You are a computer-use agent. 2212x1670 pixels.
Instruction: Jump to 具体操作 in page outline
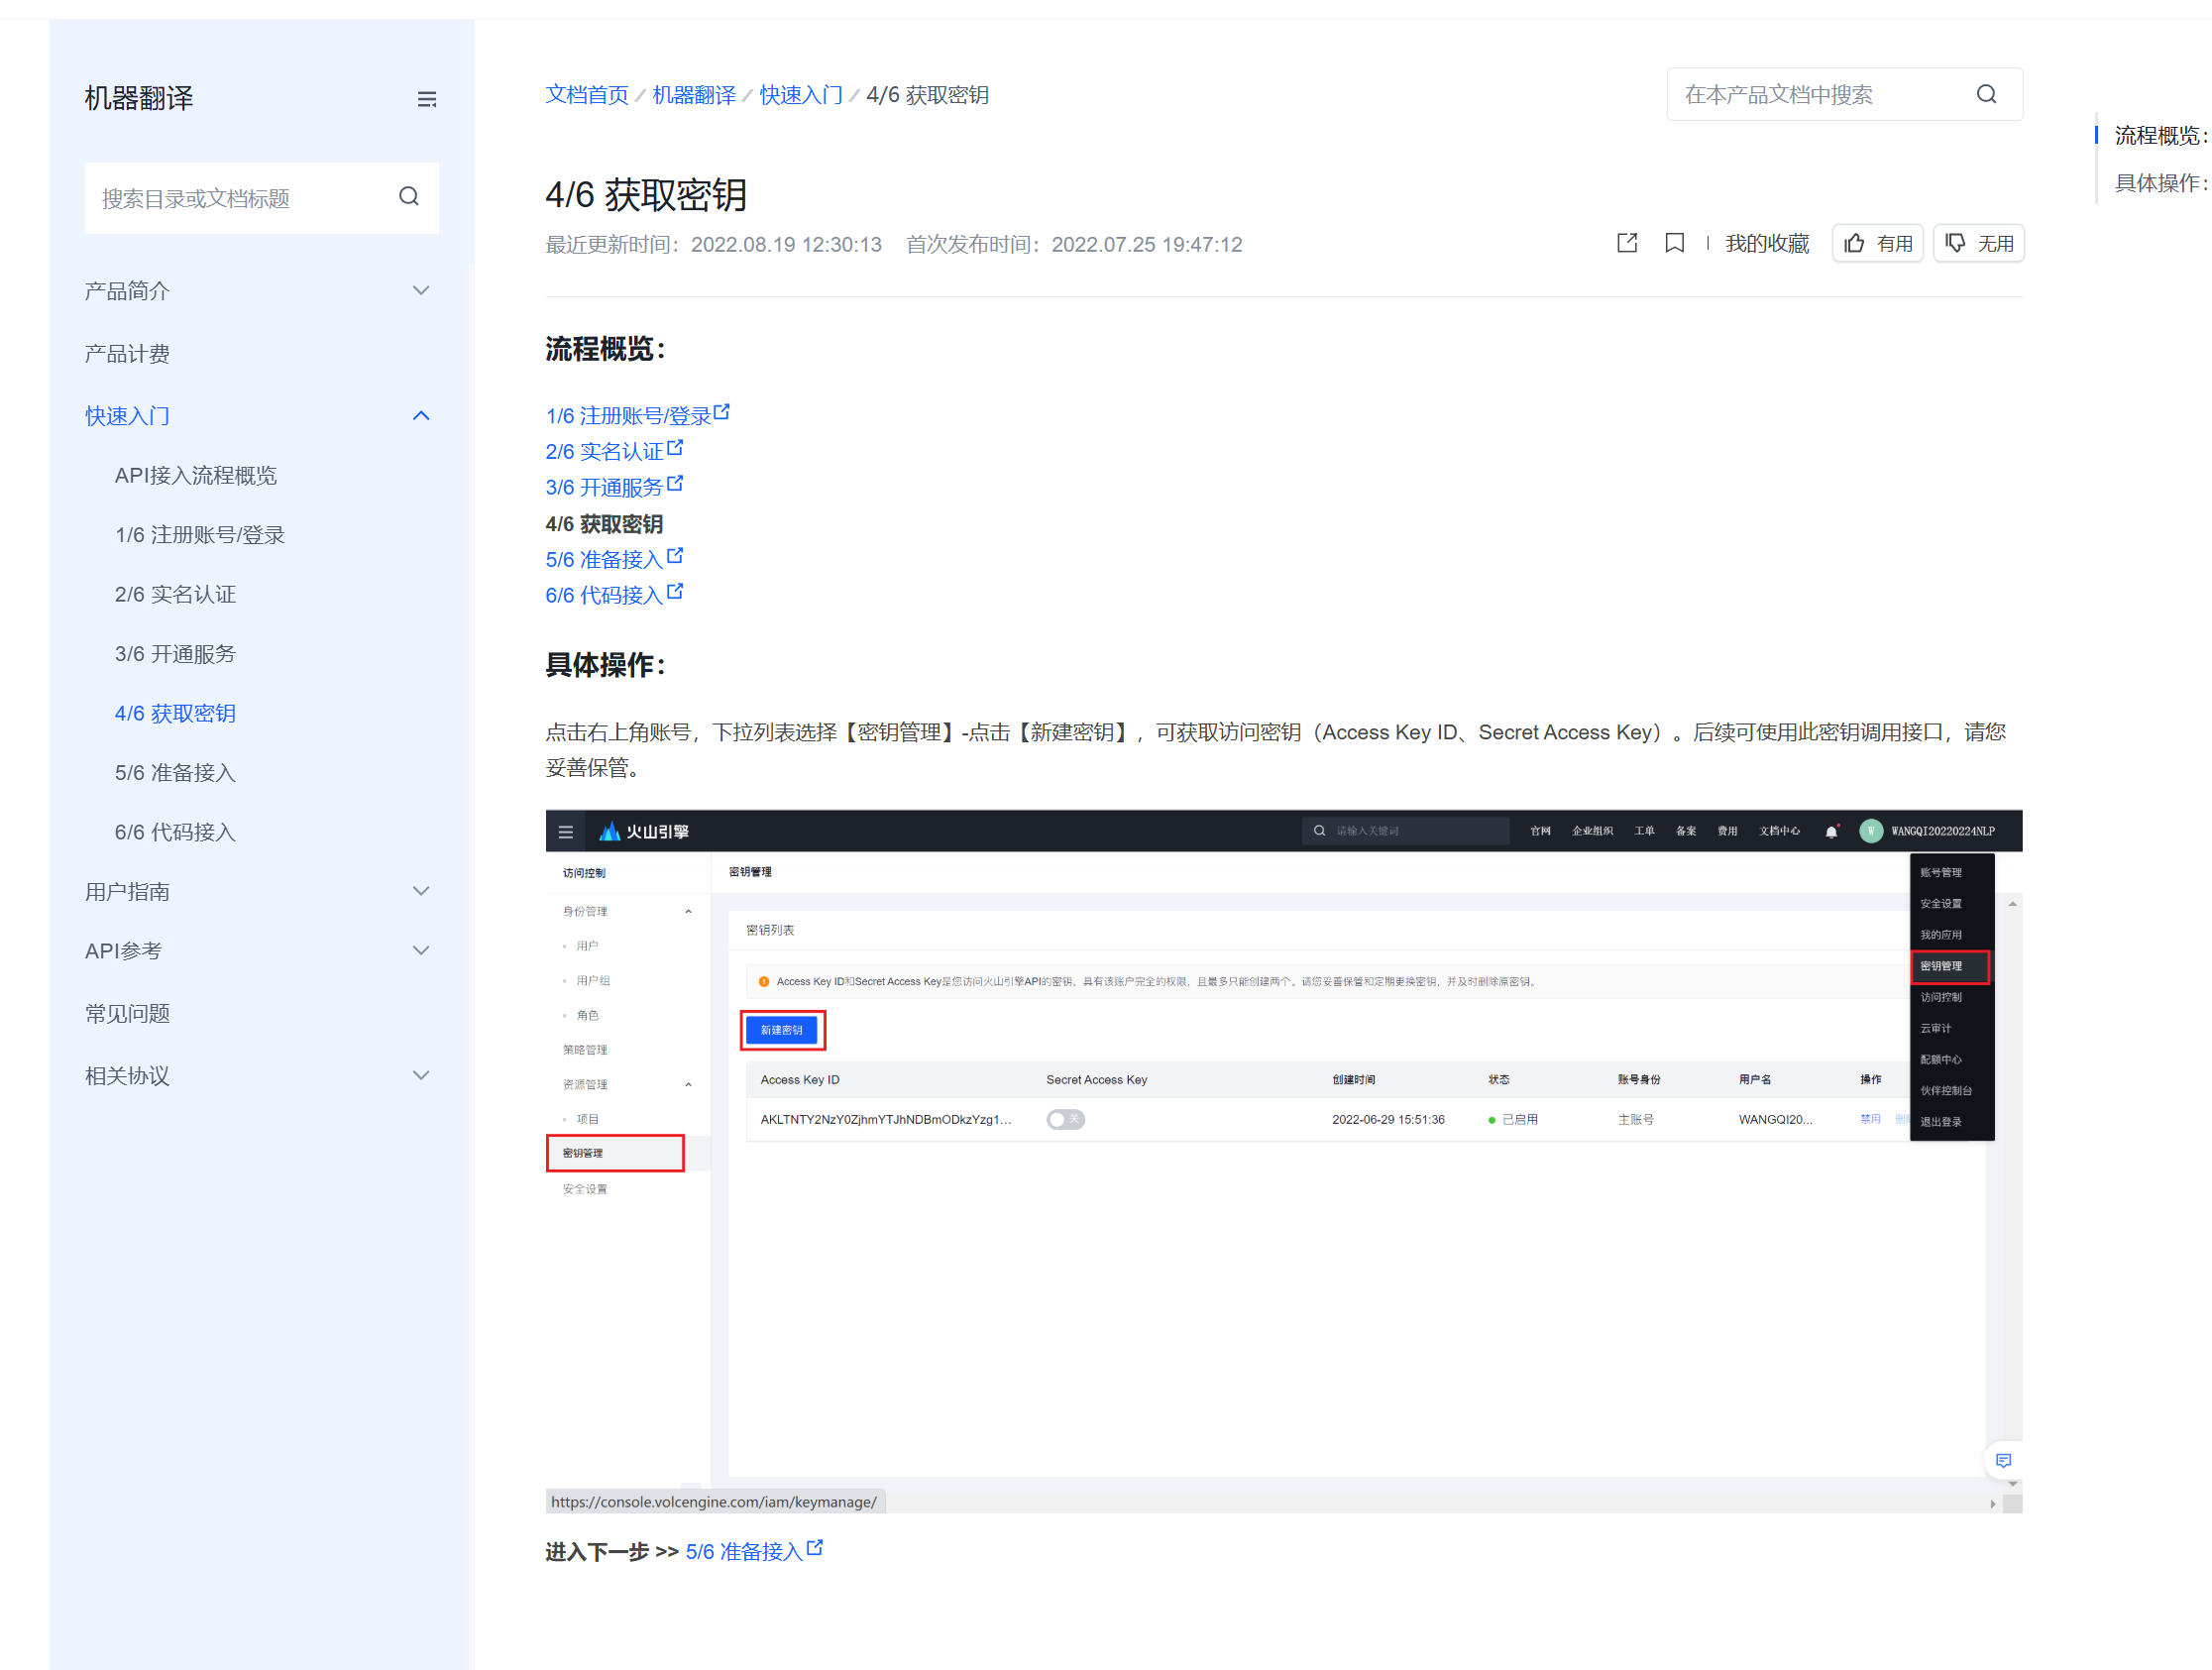click(2158, 183)
